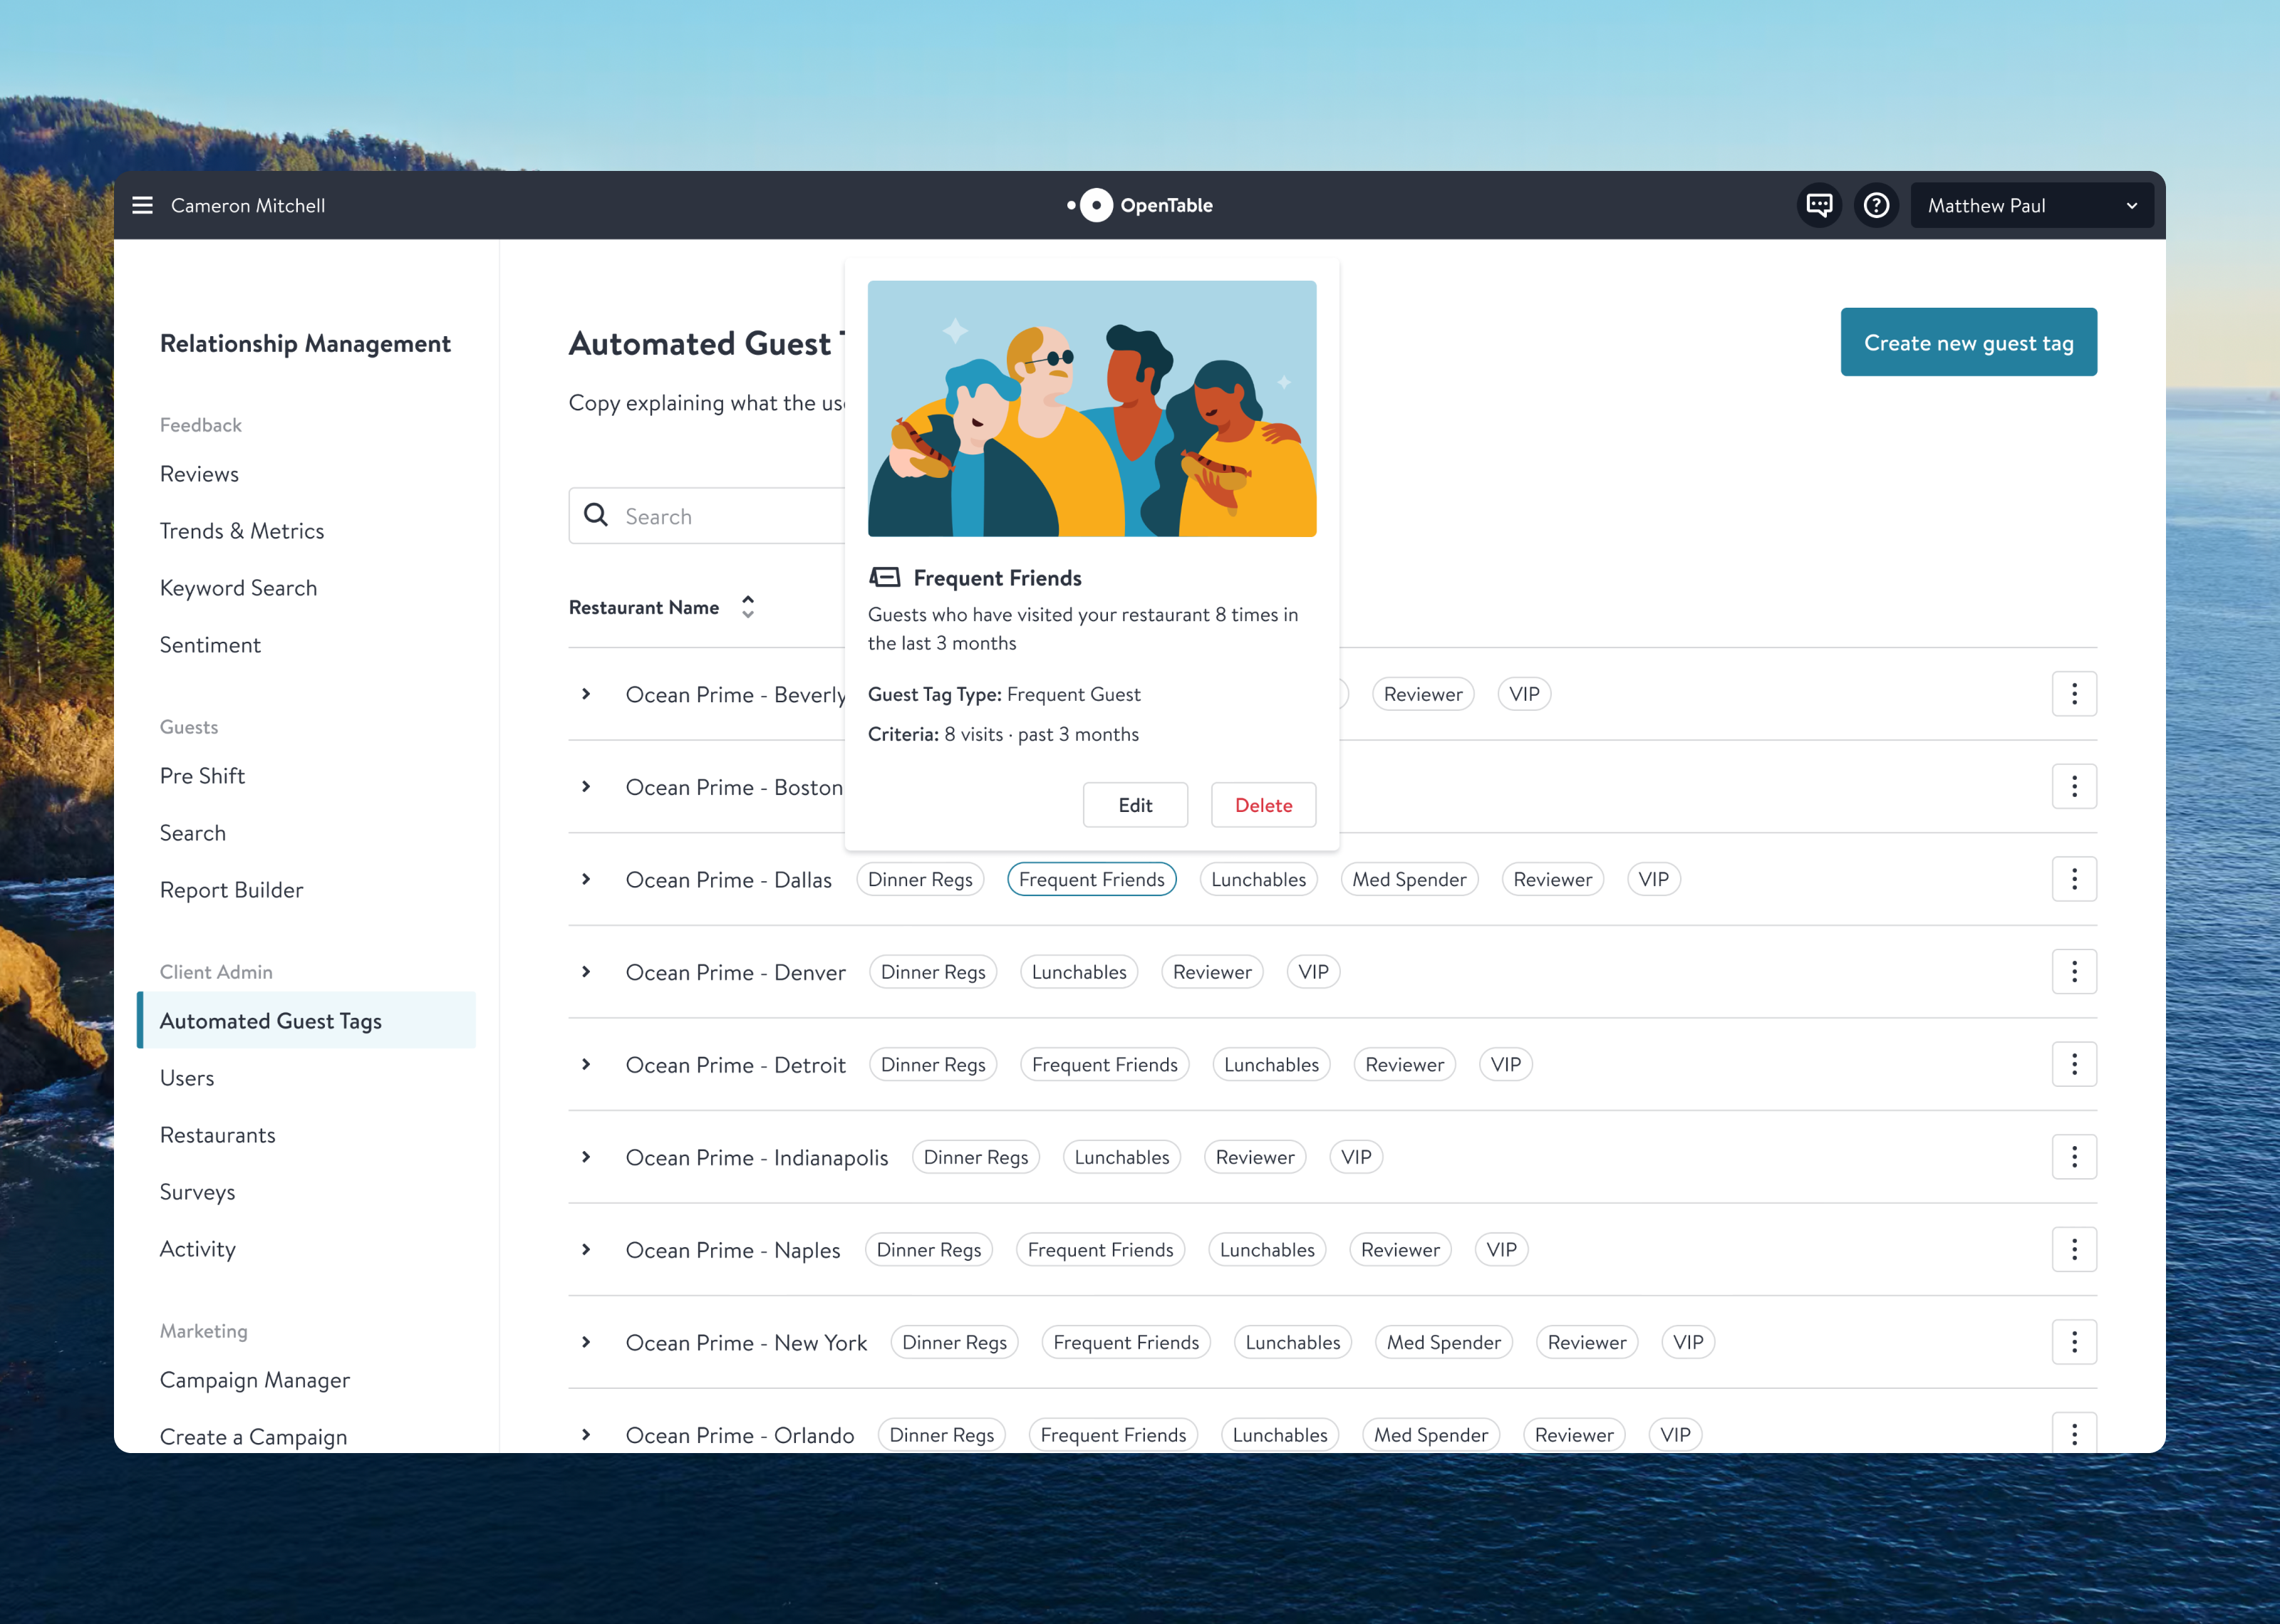This screenshot has height=1624, width=2280.
Task: Open kebab menu for Ocean Prime Denver row
Action: tap(2074, 972)
